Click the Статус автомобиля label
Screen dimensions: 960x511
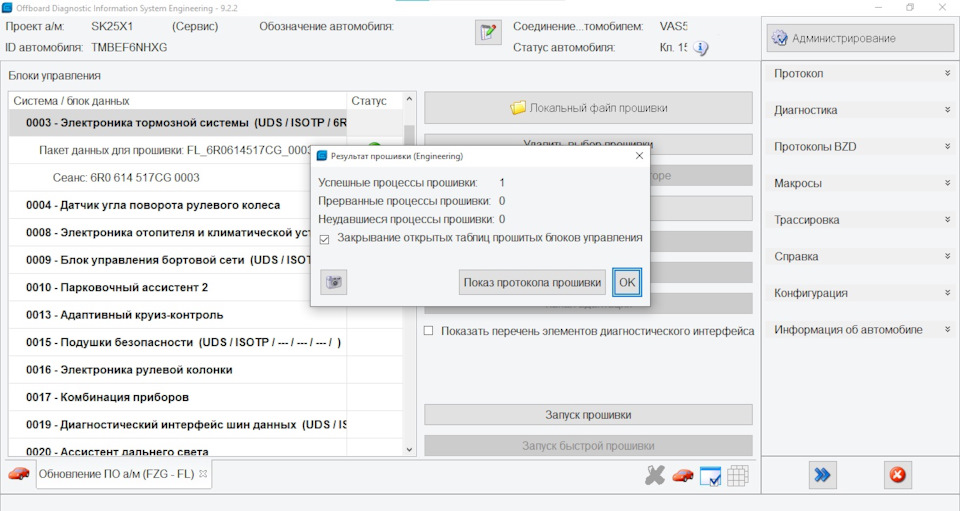tap(564, 47)
